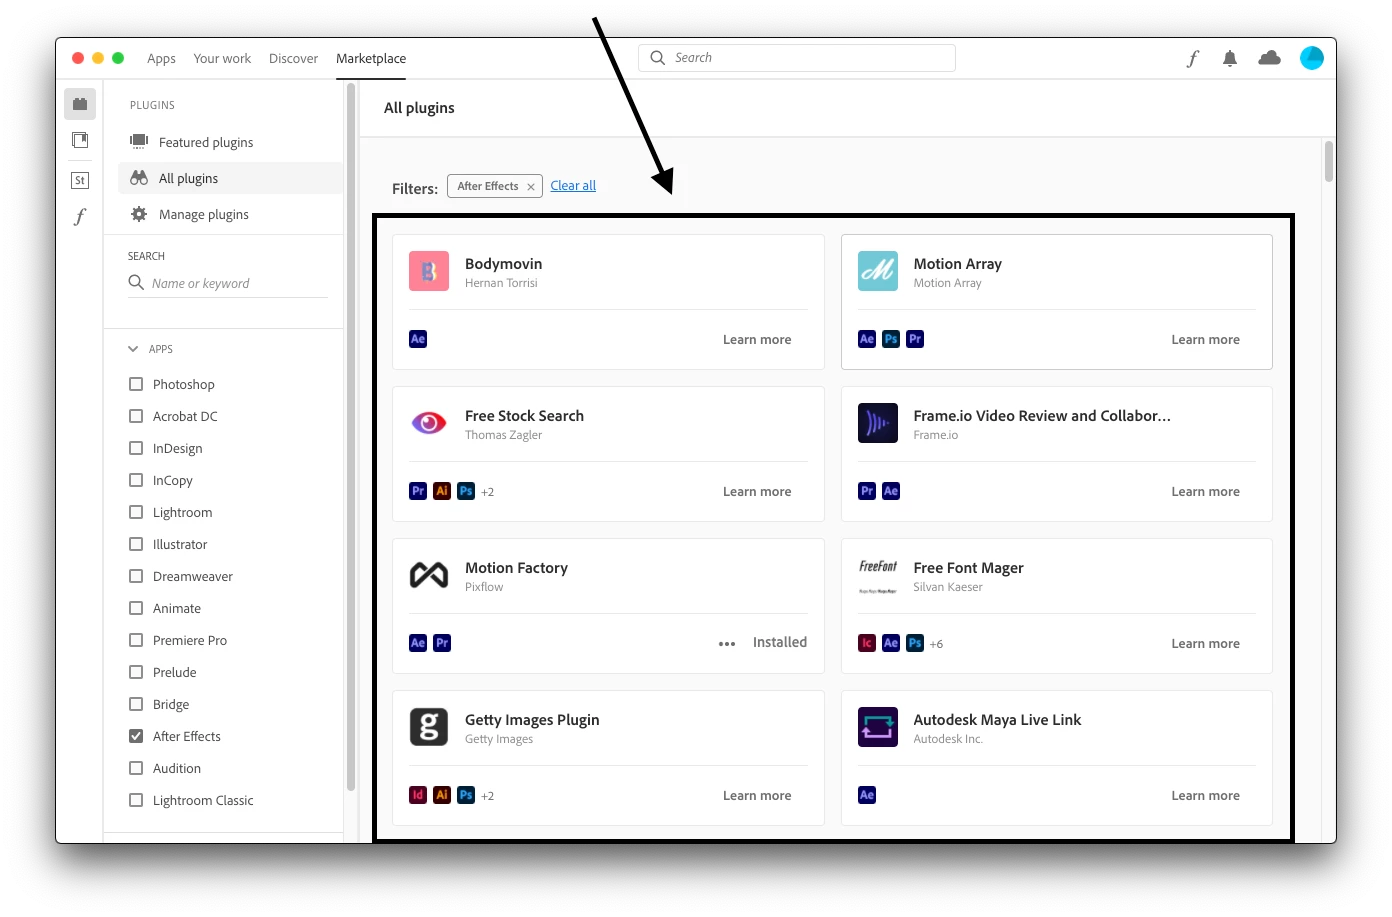Open the notifications bell
Viewport: 1392px width, 917px height.
[1230, 59]
